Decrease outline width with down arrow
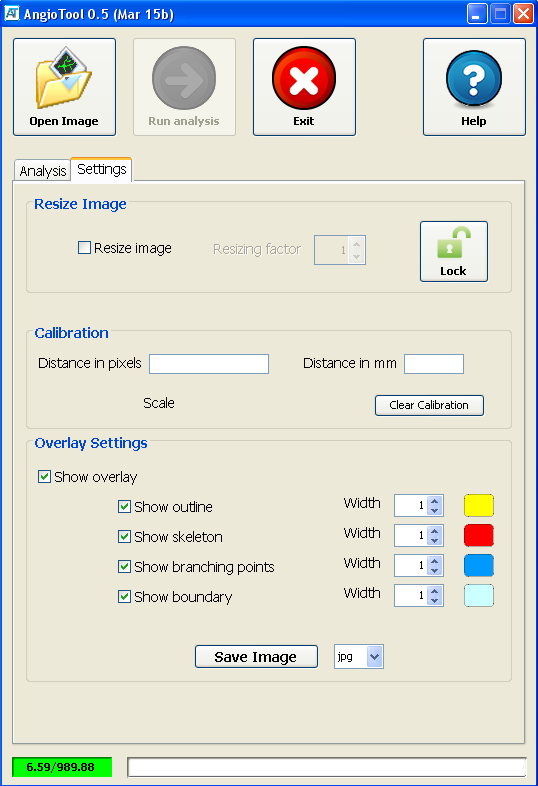This screenshot has height=786, width=538. pyautogui.click(x=435, y=510)
